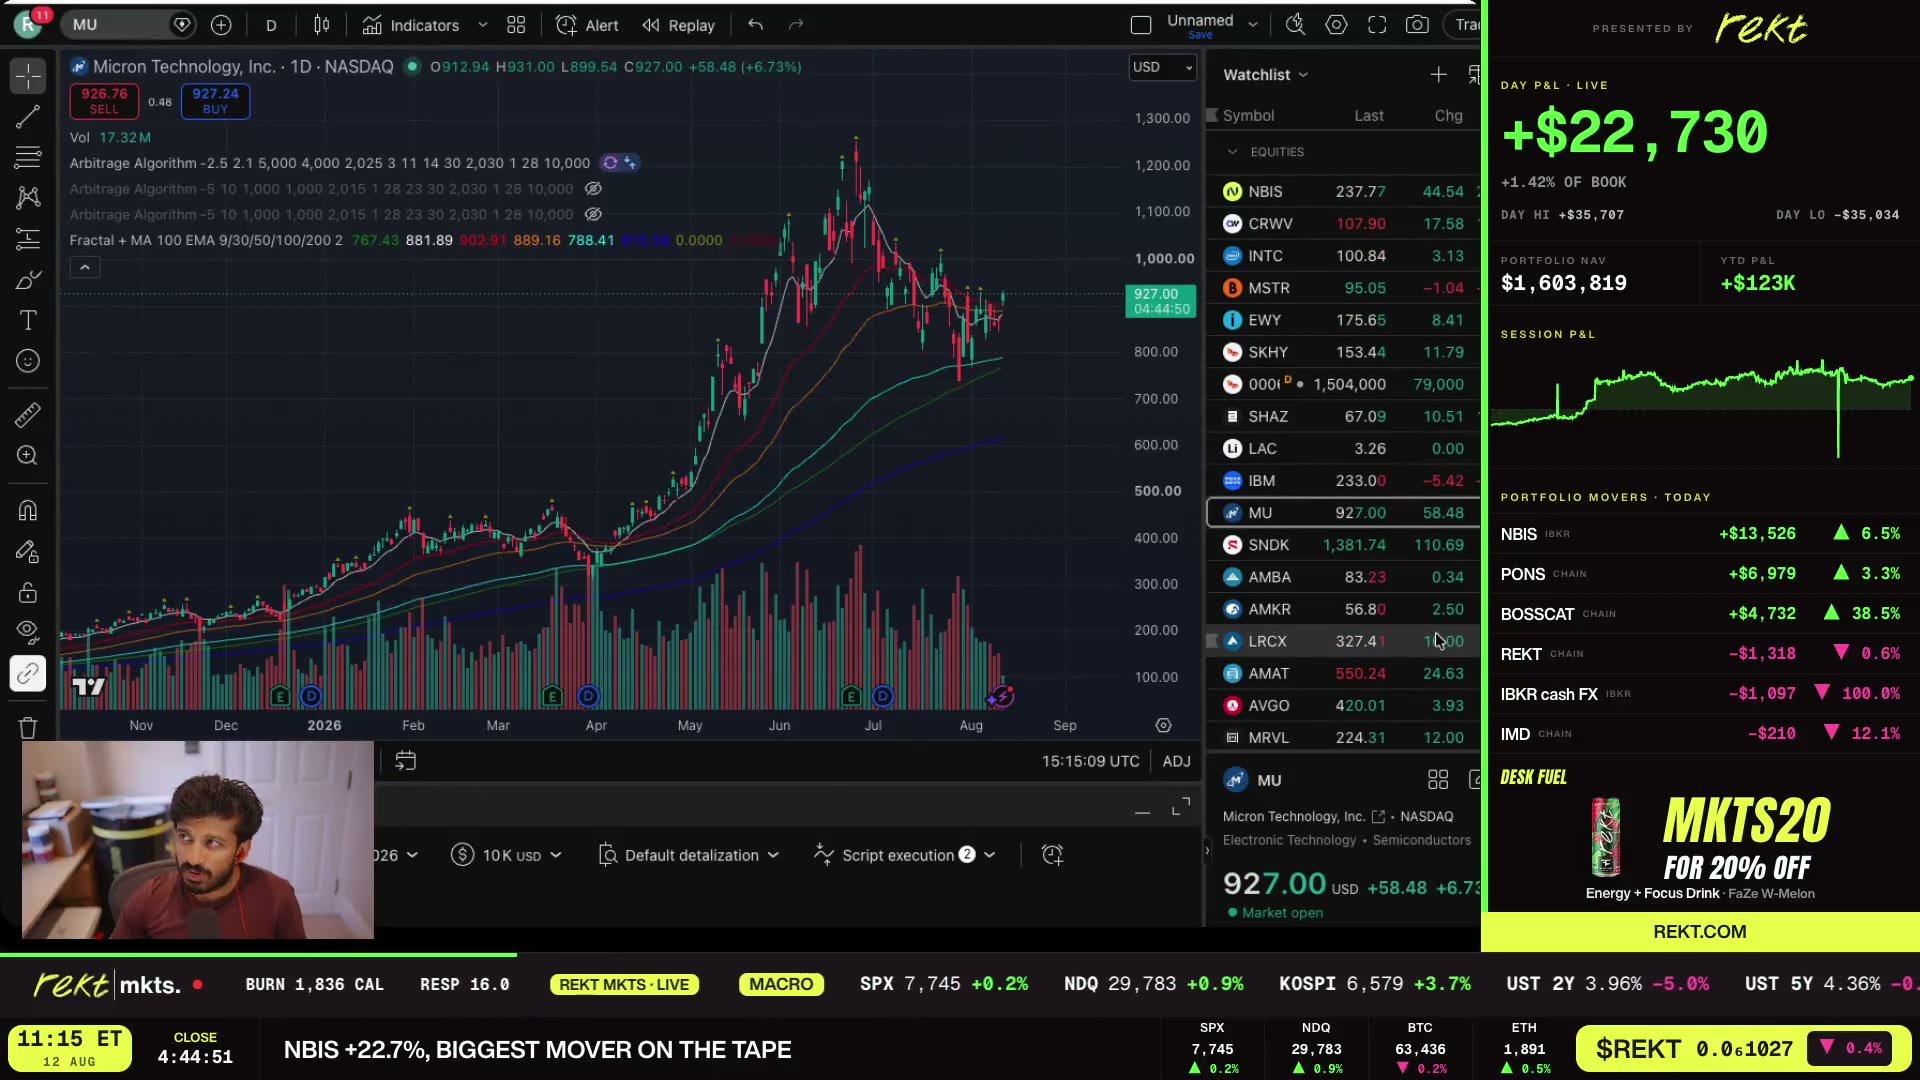Open Script execution menu

pyautogui.click(x=905, y=855)
